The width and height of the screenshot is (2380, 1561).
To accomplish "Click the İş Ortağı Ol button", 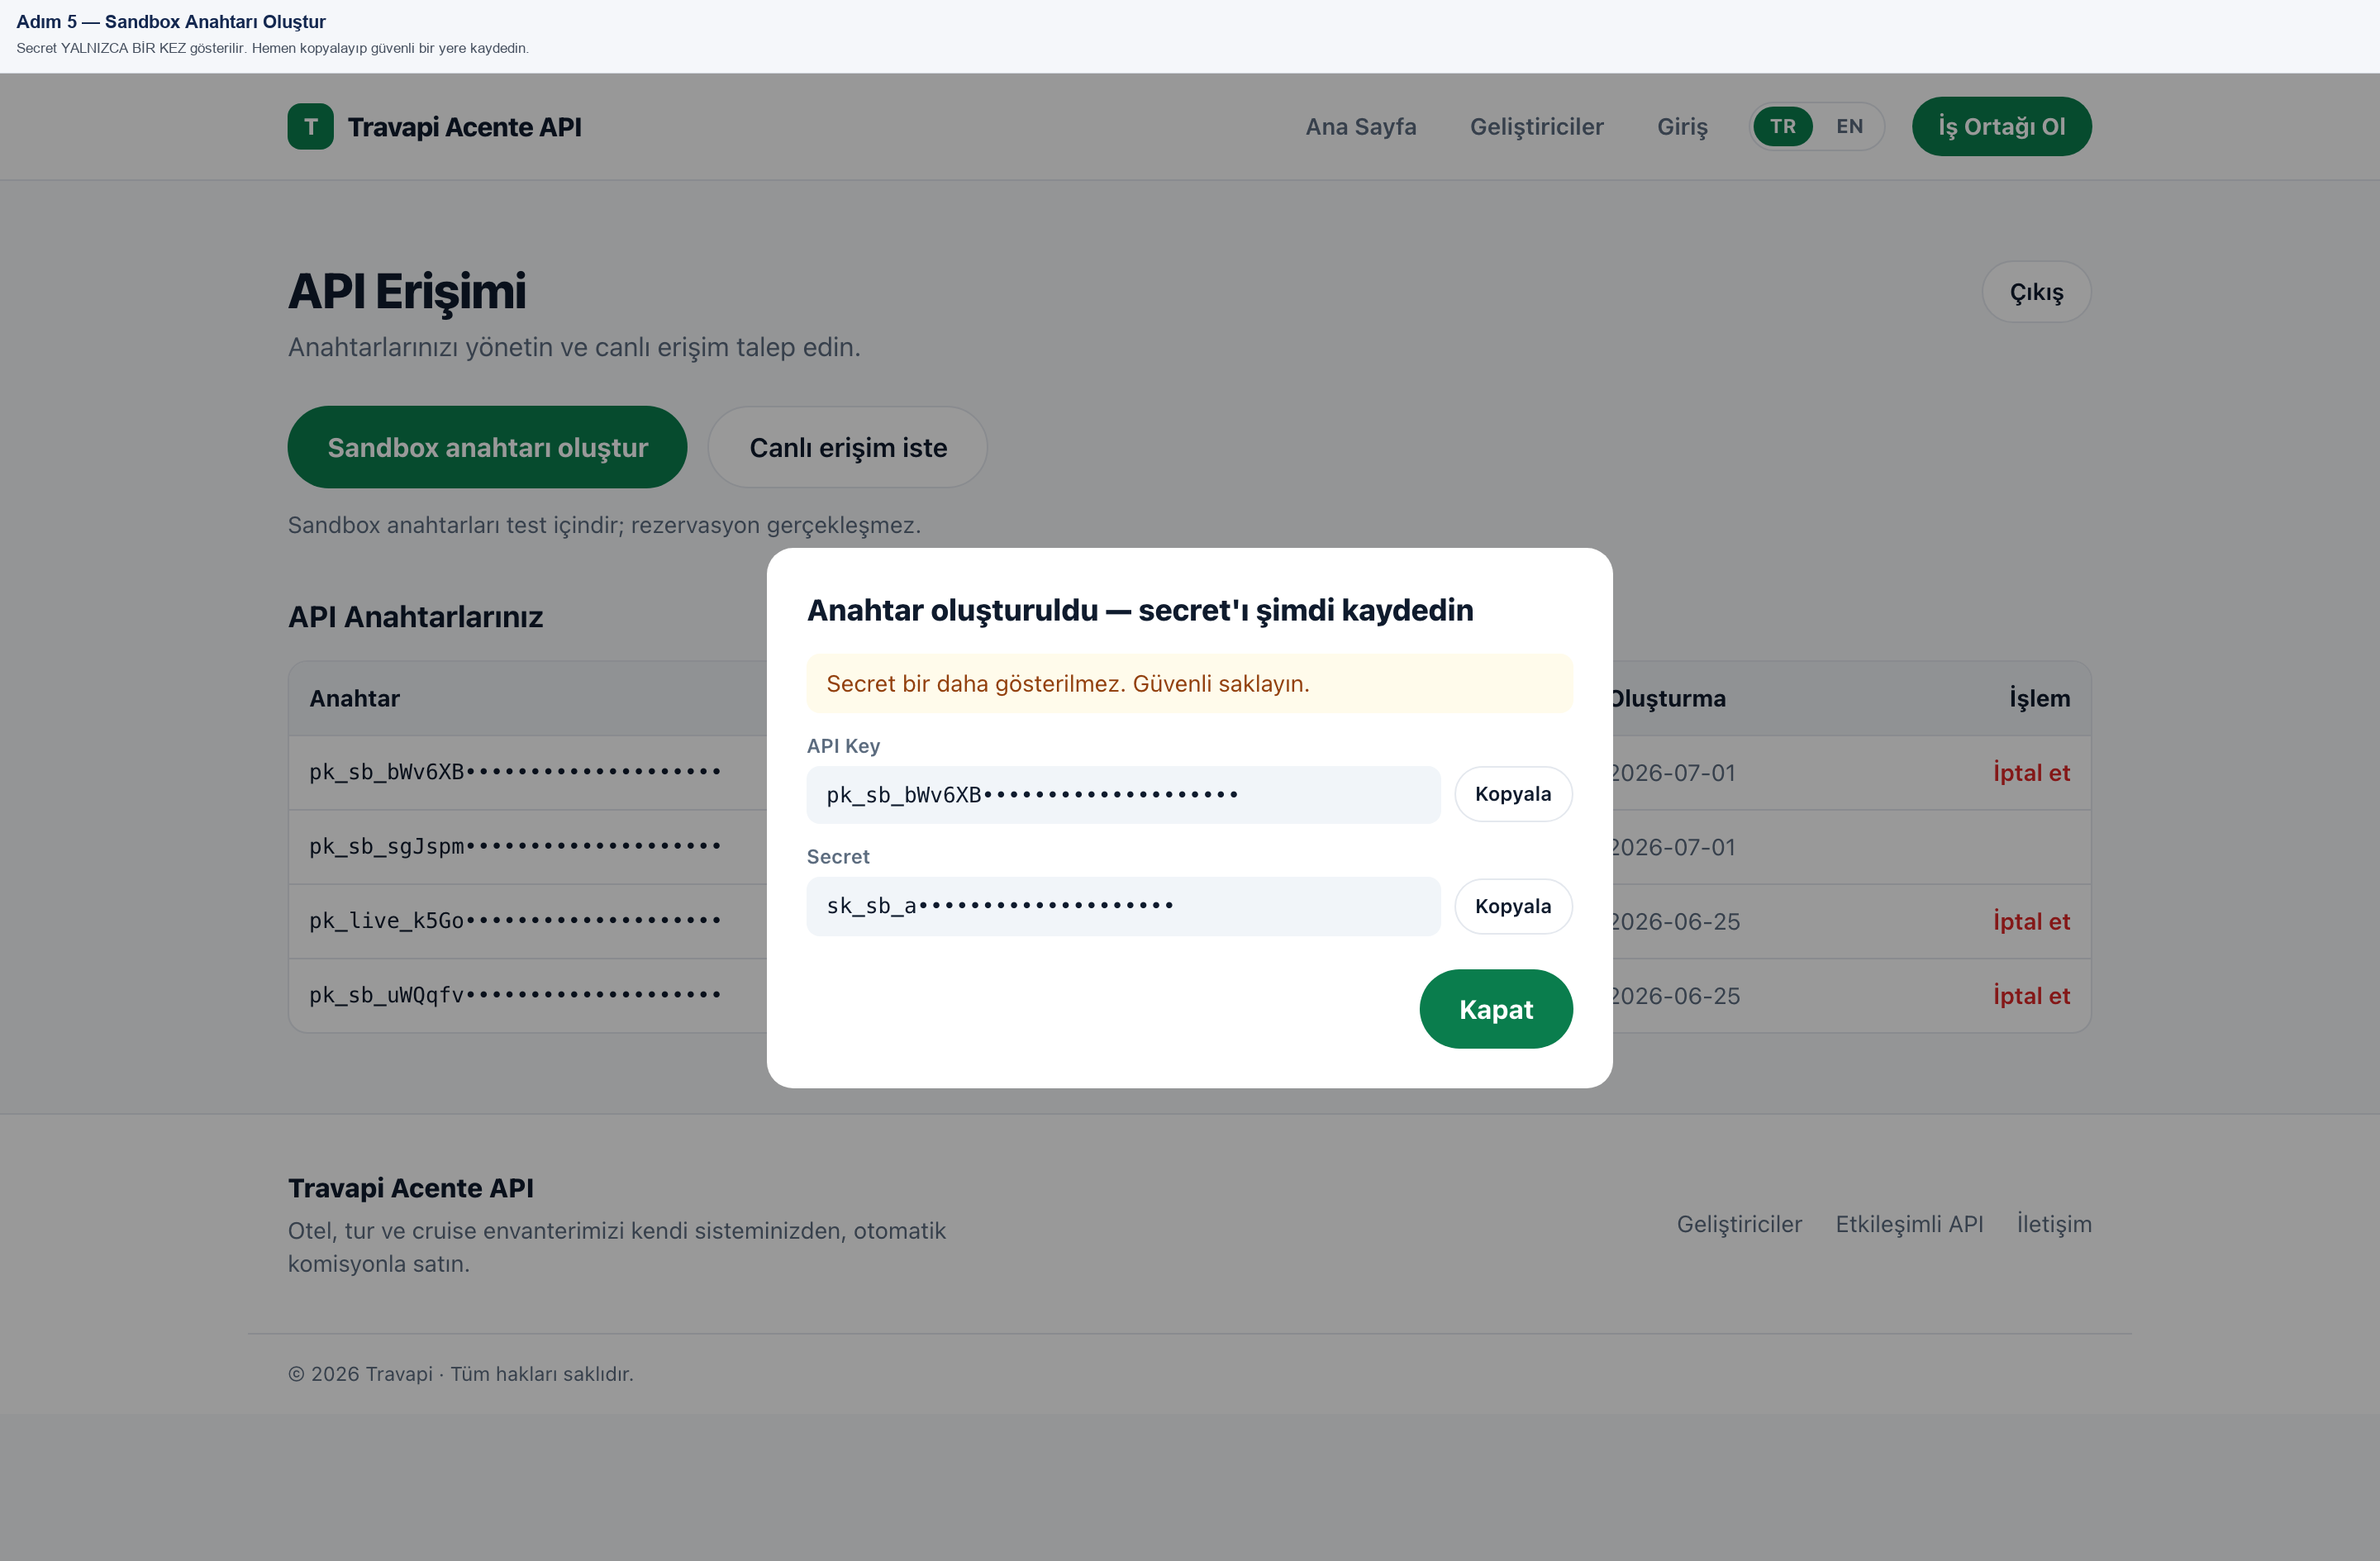I will click(x=2001, y=127).
